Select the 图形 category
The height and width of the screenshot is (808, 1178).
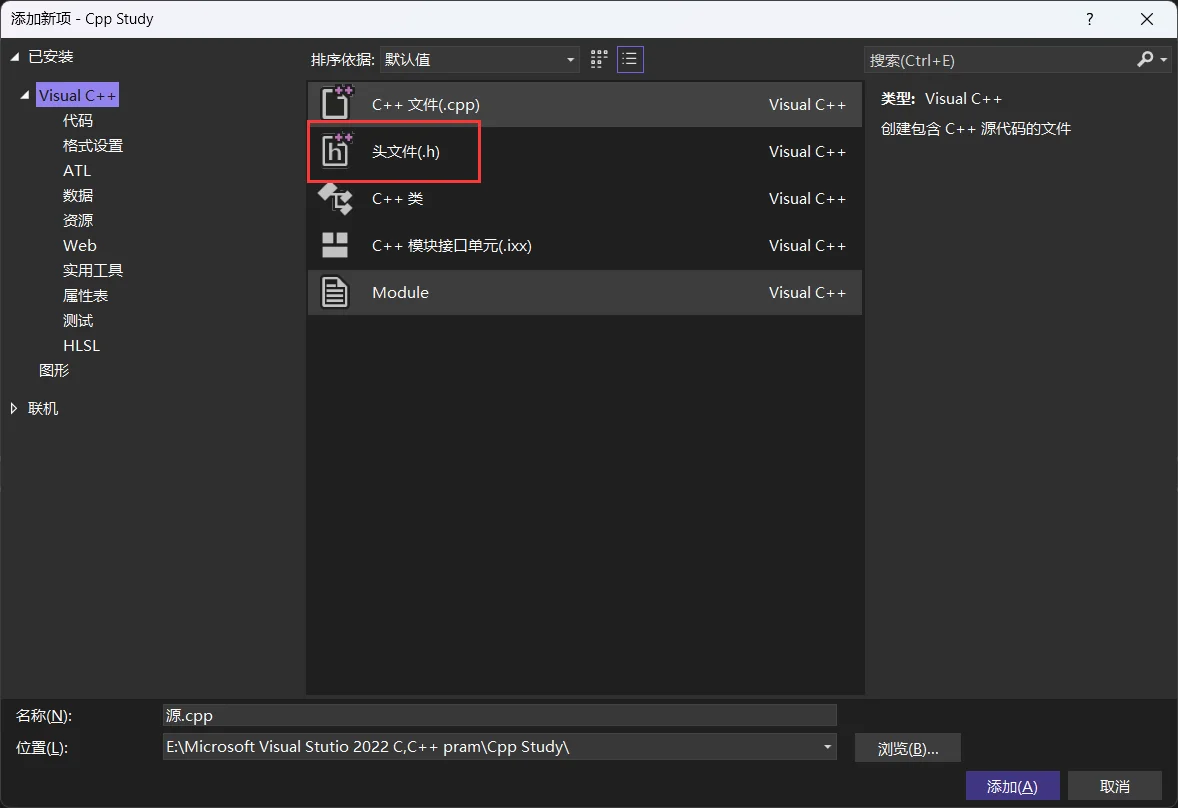click(54, 370)
